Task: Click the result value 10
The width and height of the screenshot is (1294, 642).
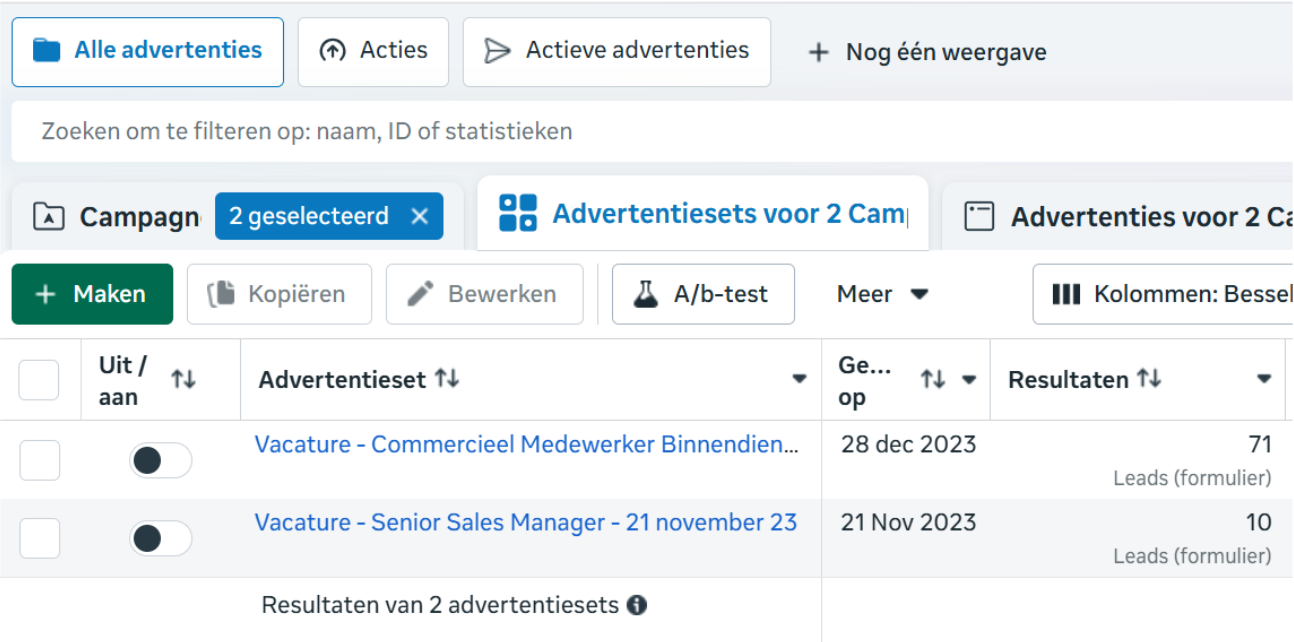Action: click(1259, 522)
